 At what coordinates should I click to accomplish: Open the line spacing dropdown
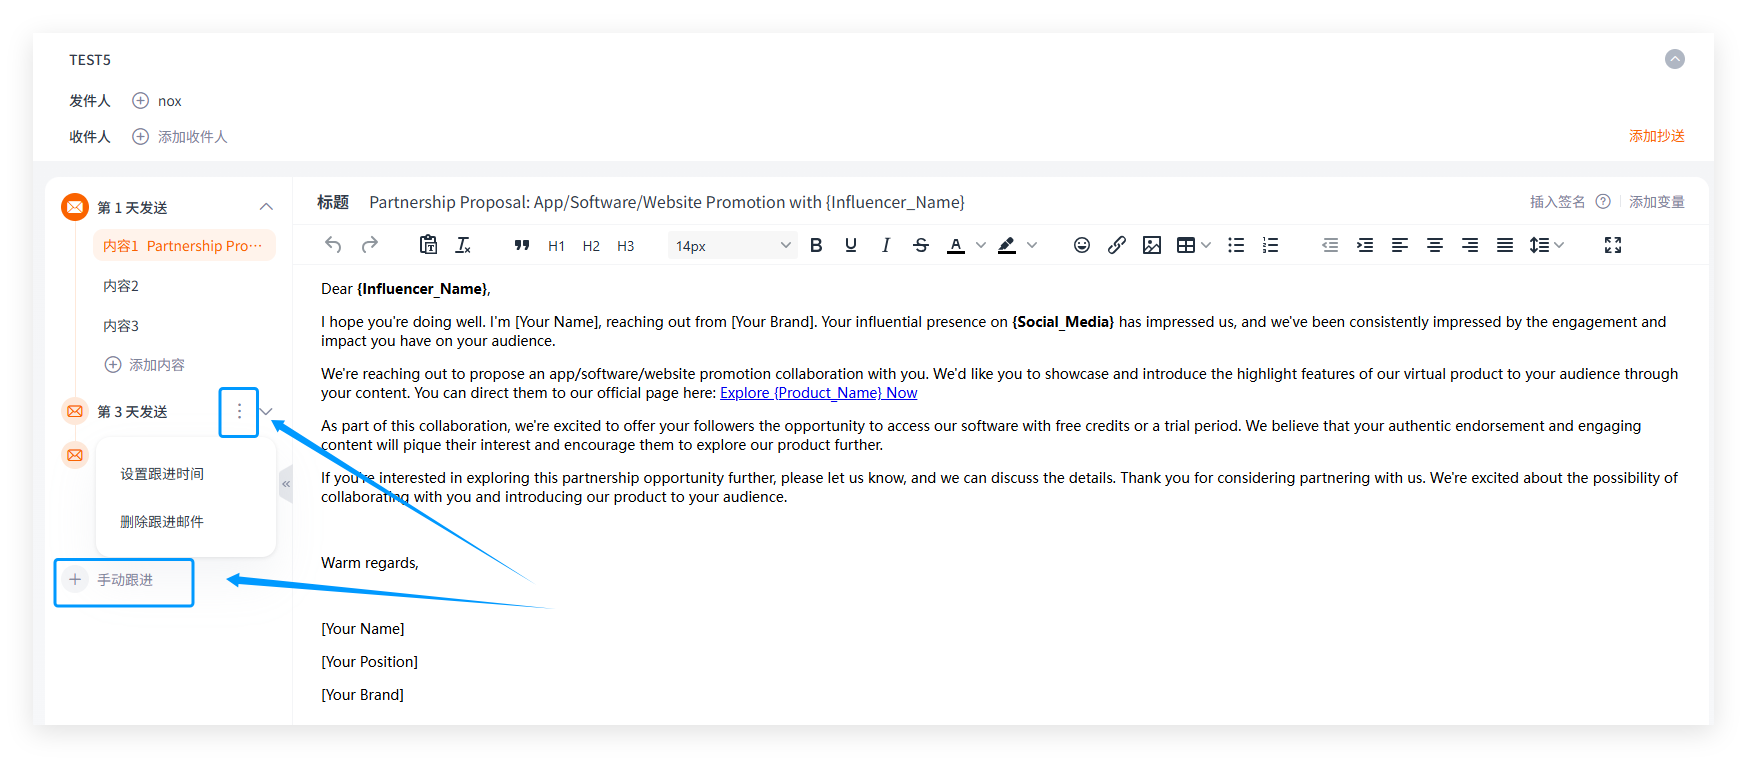(1546, 245)
